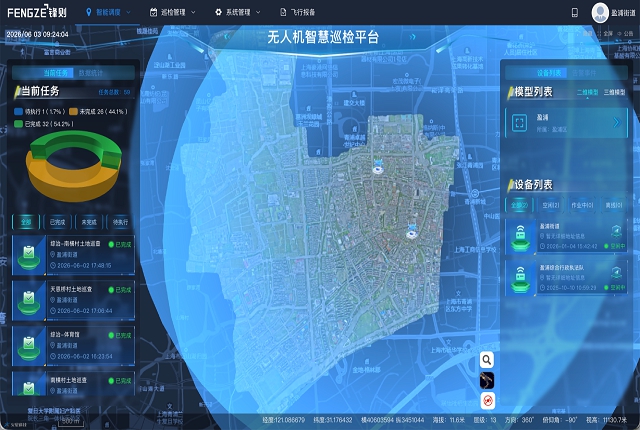
Task: Filter devices by 空闲
Action: pyautogui.click(x=551, y=205)
